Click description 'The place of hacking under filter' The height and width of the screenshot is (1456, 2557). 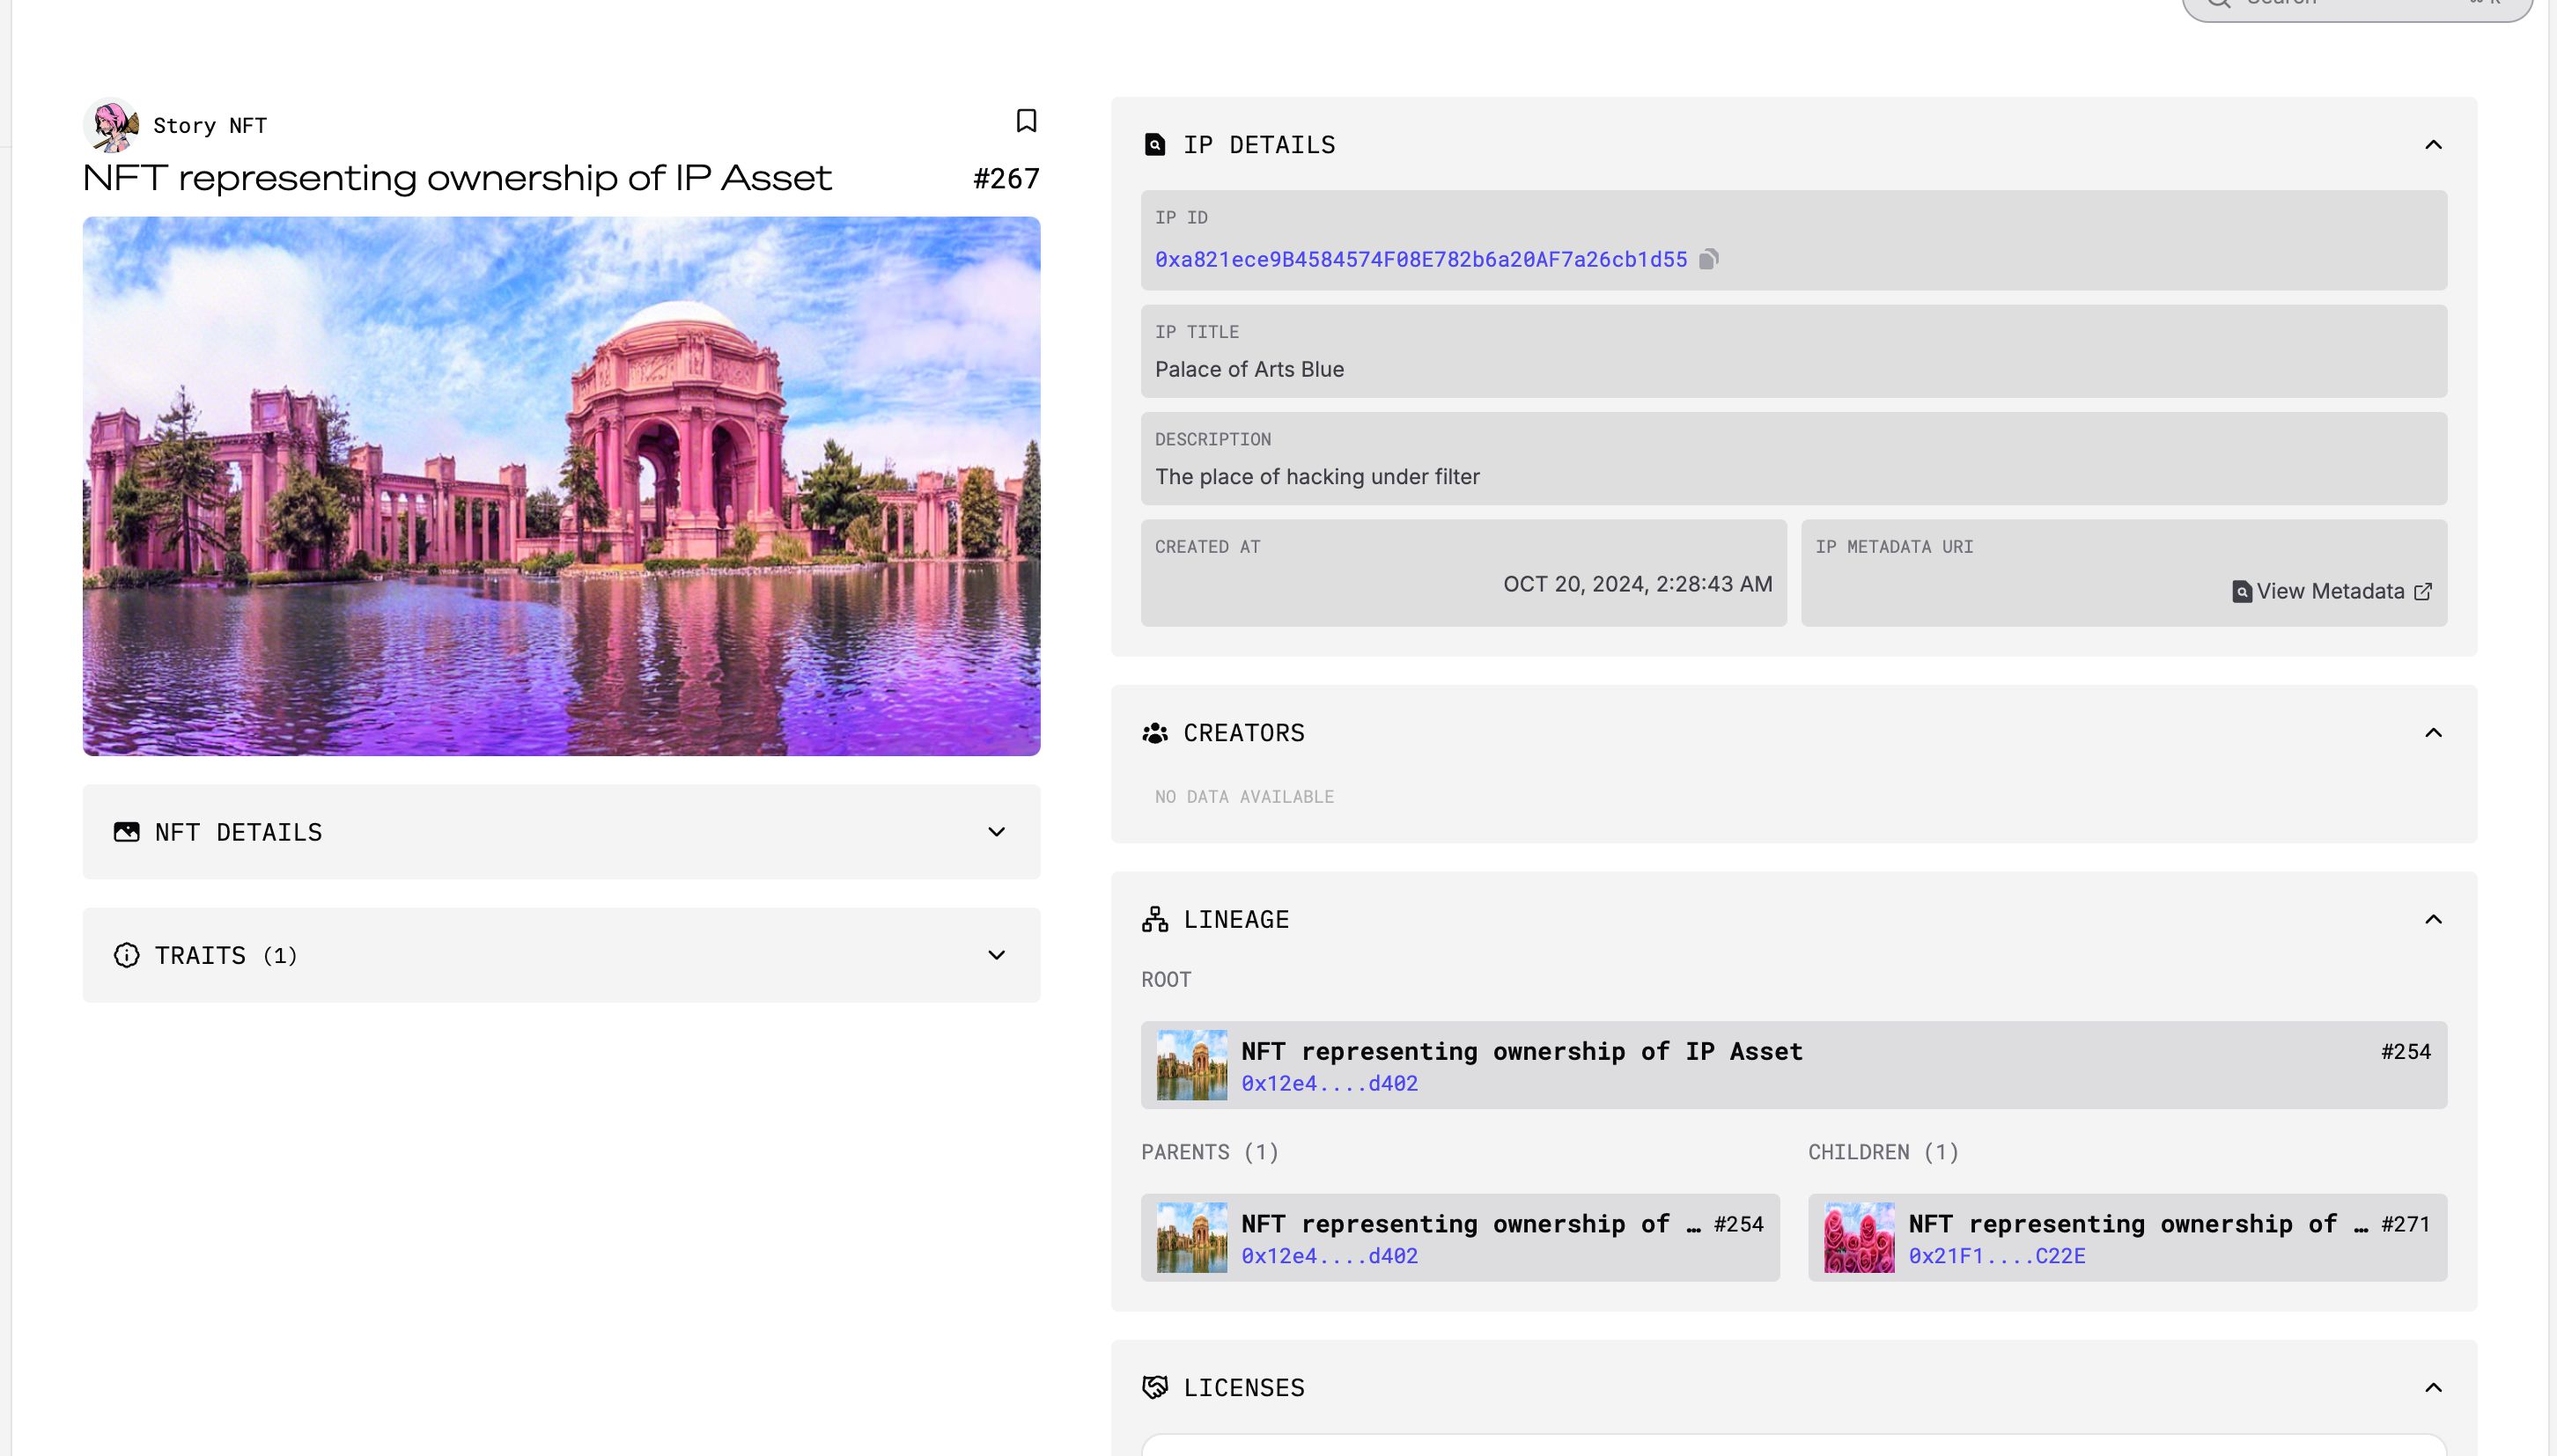pyautogui.click(x=1317, y=477)
